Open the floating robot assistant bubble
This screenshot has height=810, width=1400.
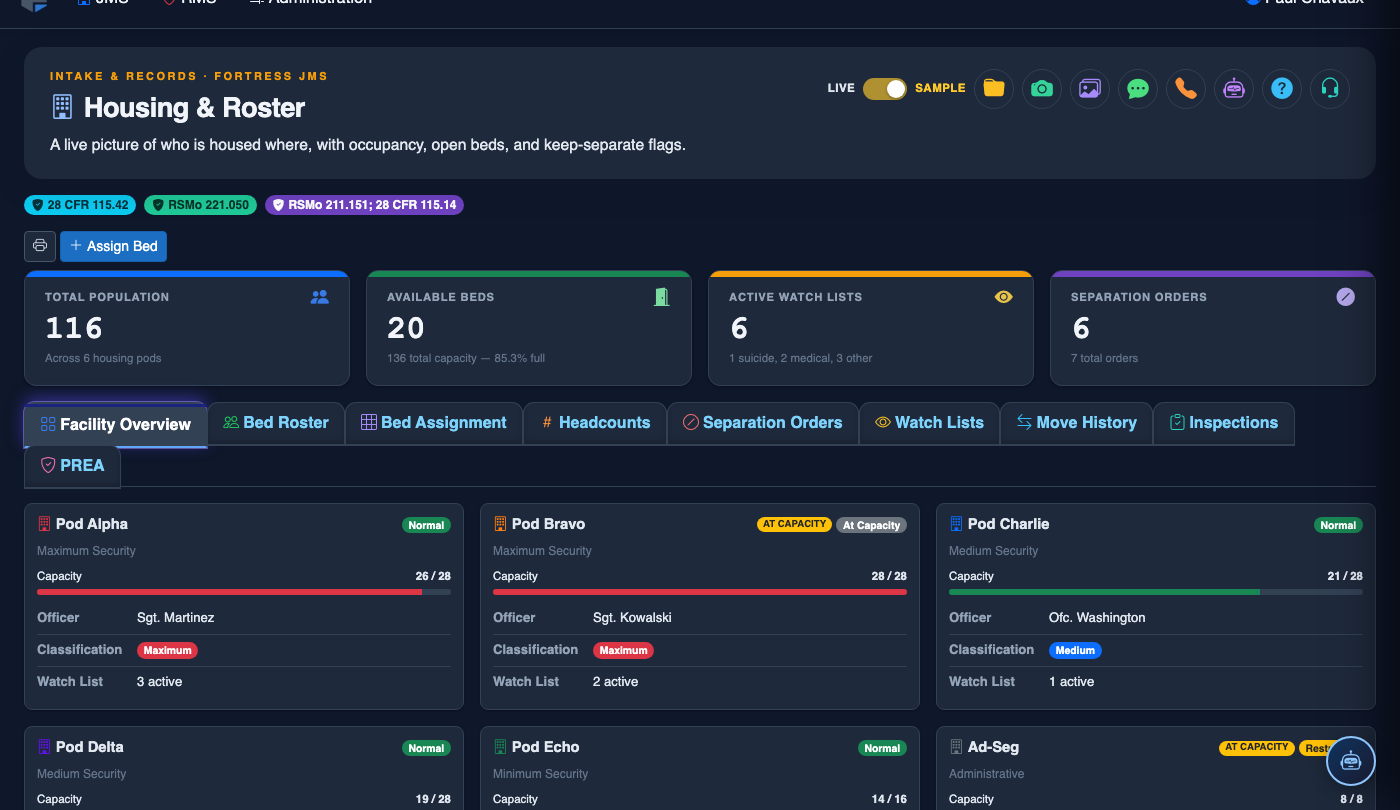[x=1351, y=761]
